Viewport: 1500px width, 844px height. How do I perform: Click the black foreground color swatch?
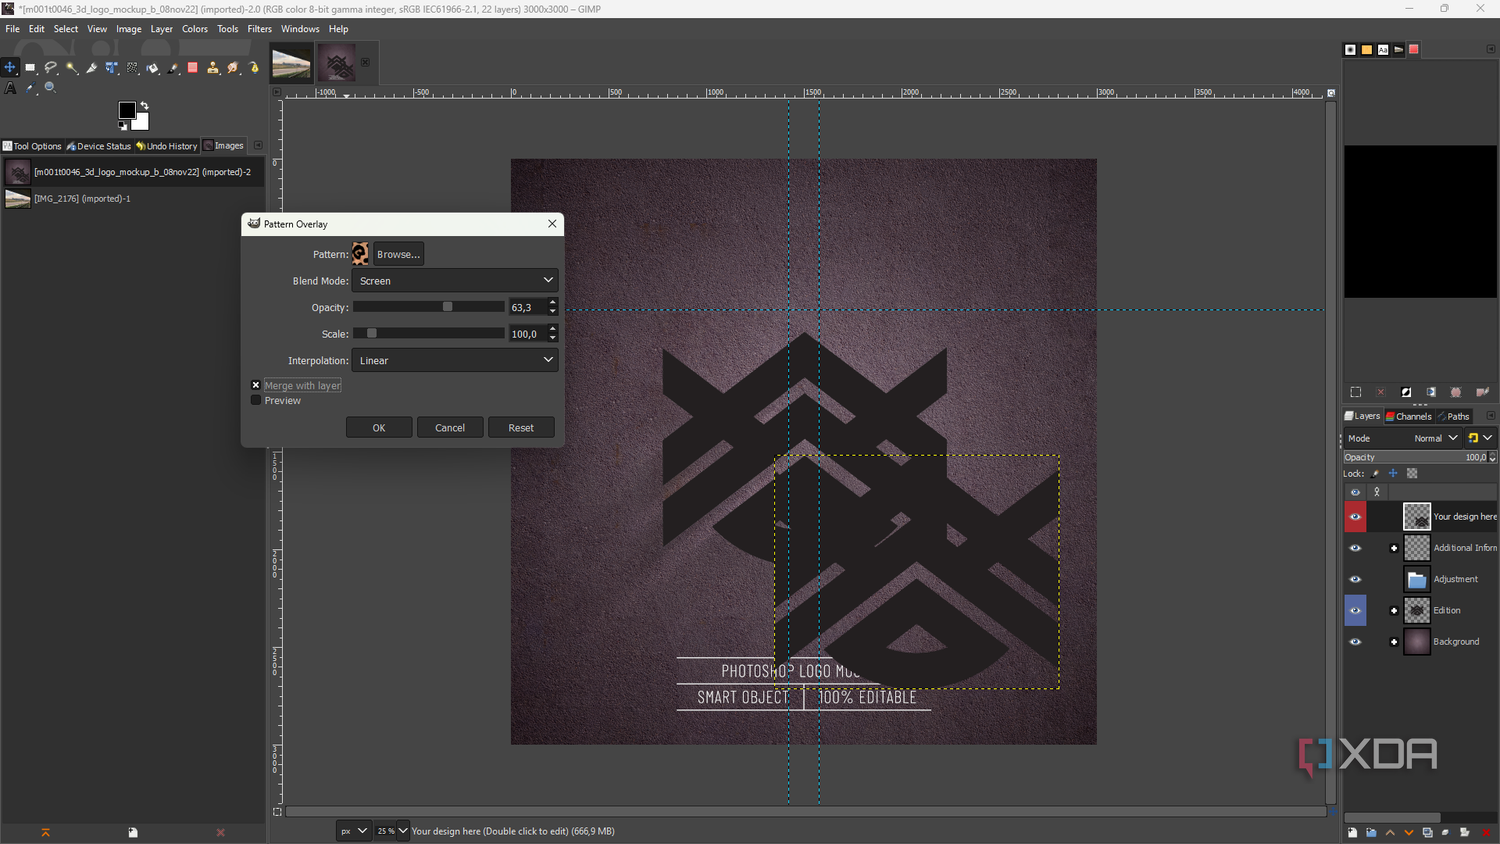(127, 110)
